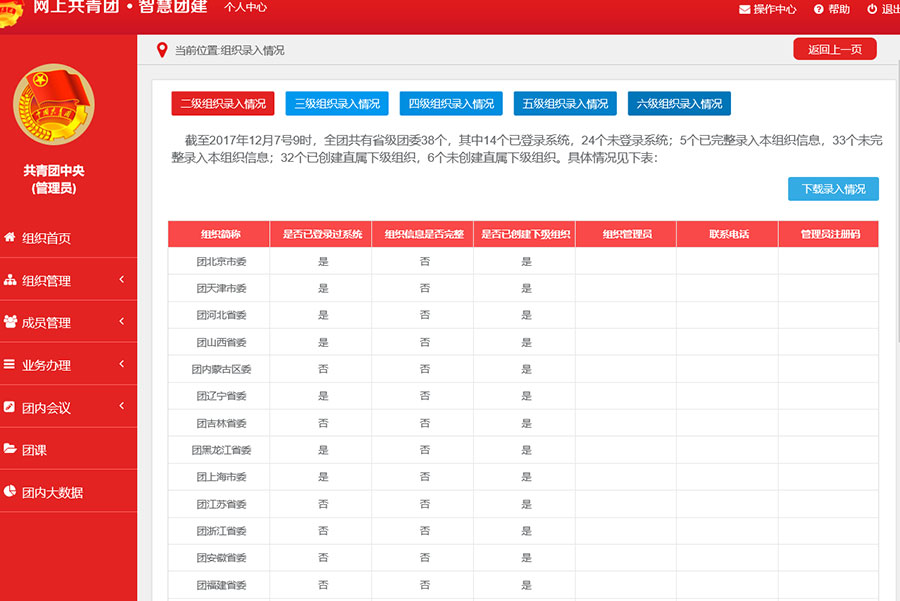The image size is (900, 601).
Task: Expand the 组织管理 submenu chevron
Action: click(121, 280)
